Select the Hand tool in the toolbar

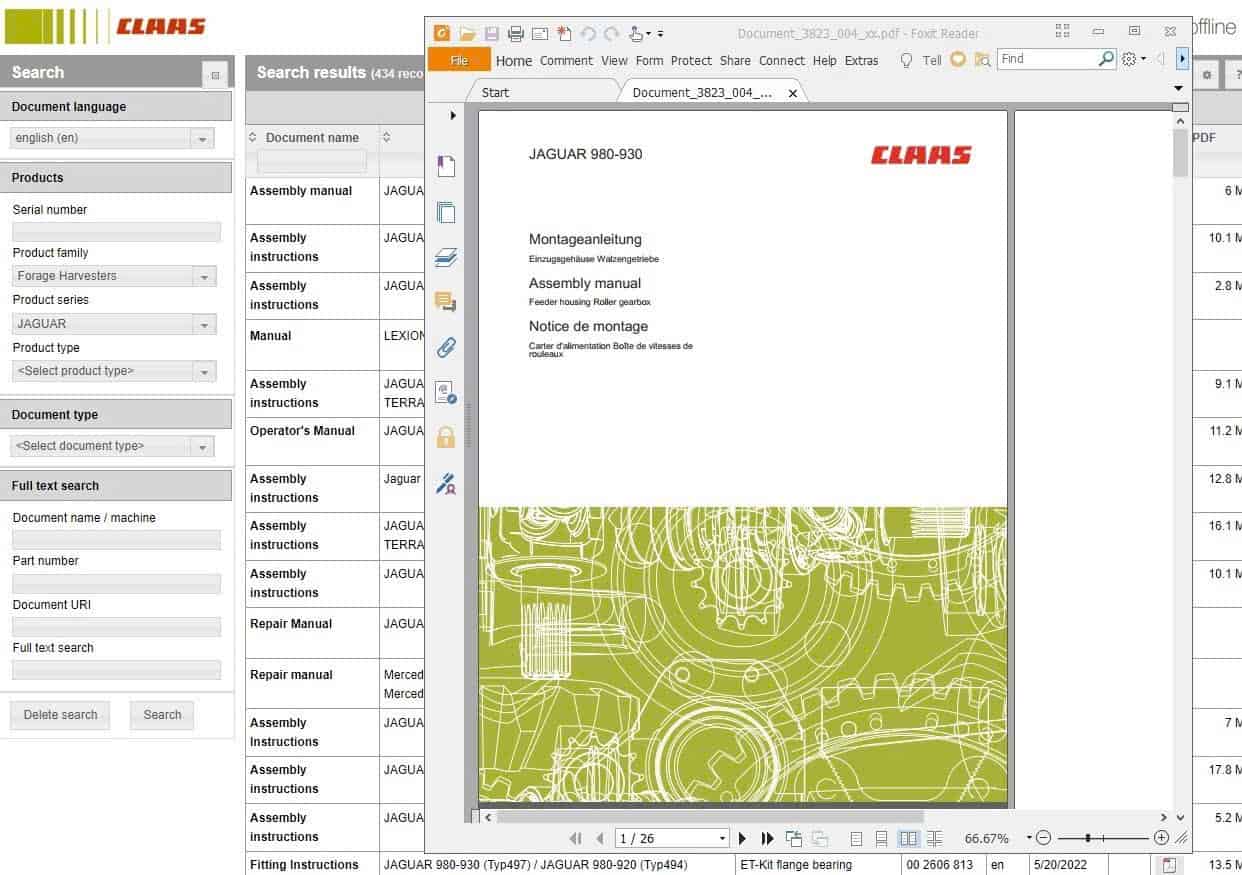(x=636, y=33)
